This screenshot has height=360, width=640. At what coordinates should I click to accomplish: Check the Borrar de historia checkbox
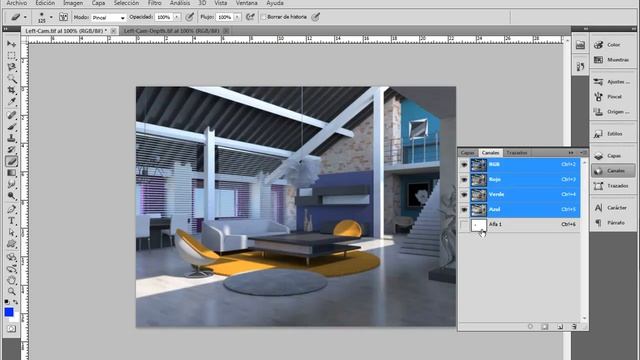[x=263, y=17]
